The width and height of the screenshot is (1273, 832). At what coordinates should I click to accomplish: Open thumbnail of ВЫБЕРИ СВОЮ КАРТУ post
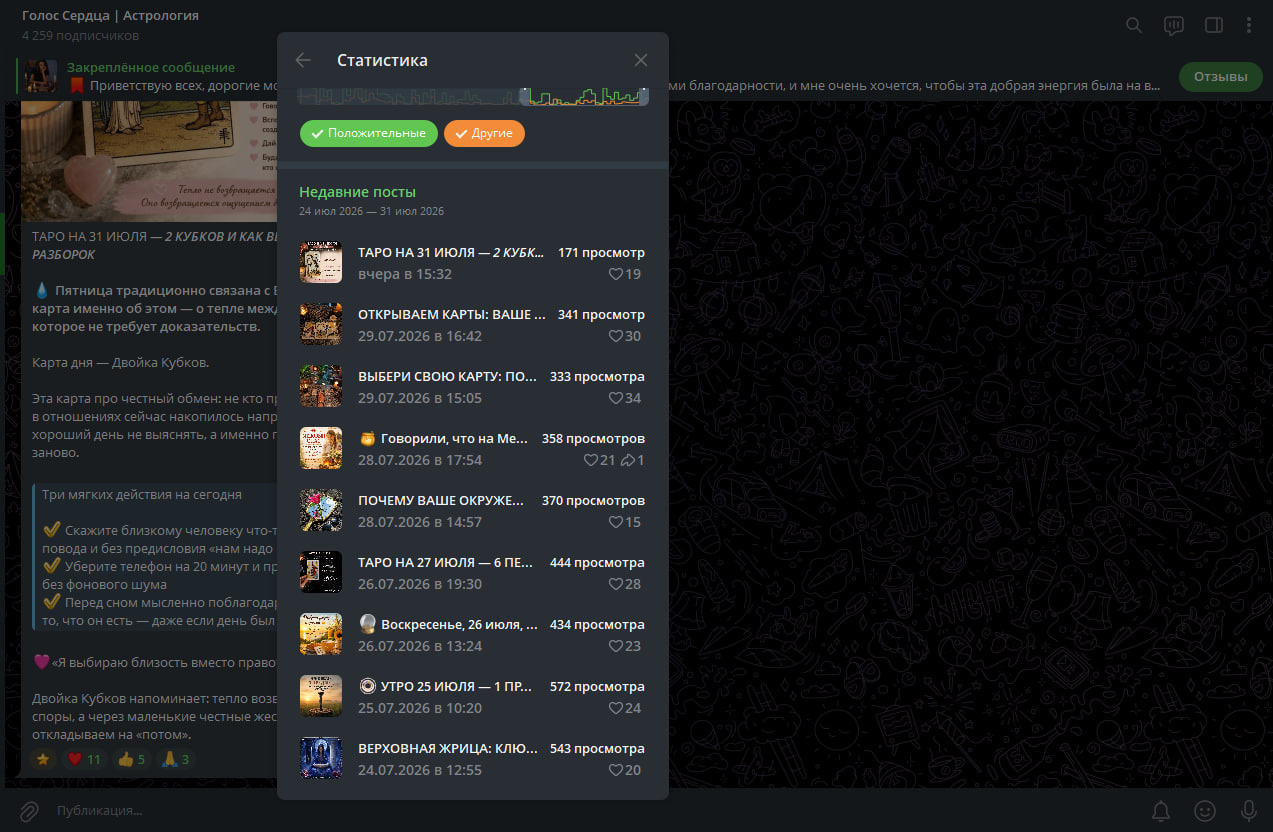point(321,387)
